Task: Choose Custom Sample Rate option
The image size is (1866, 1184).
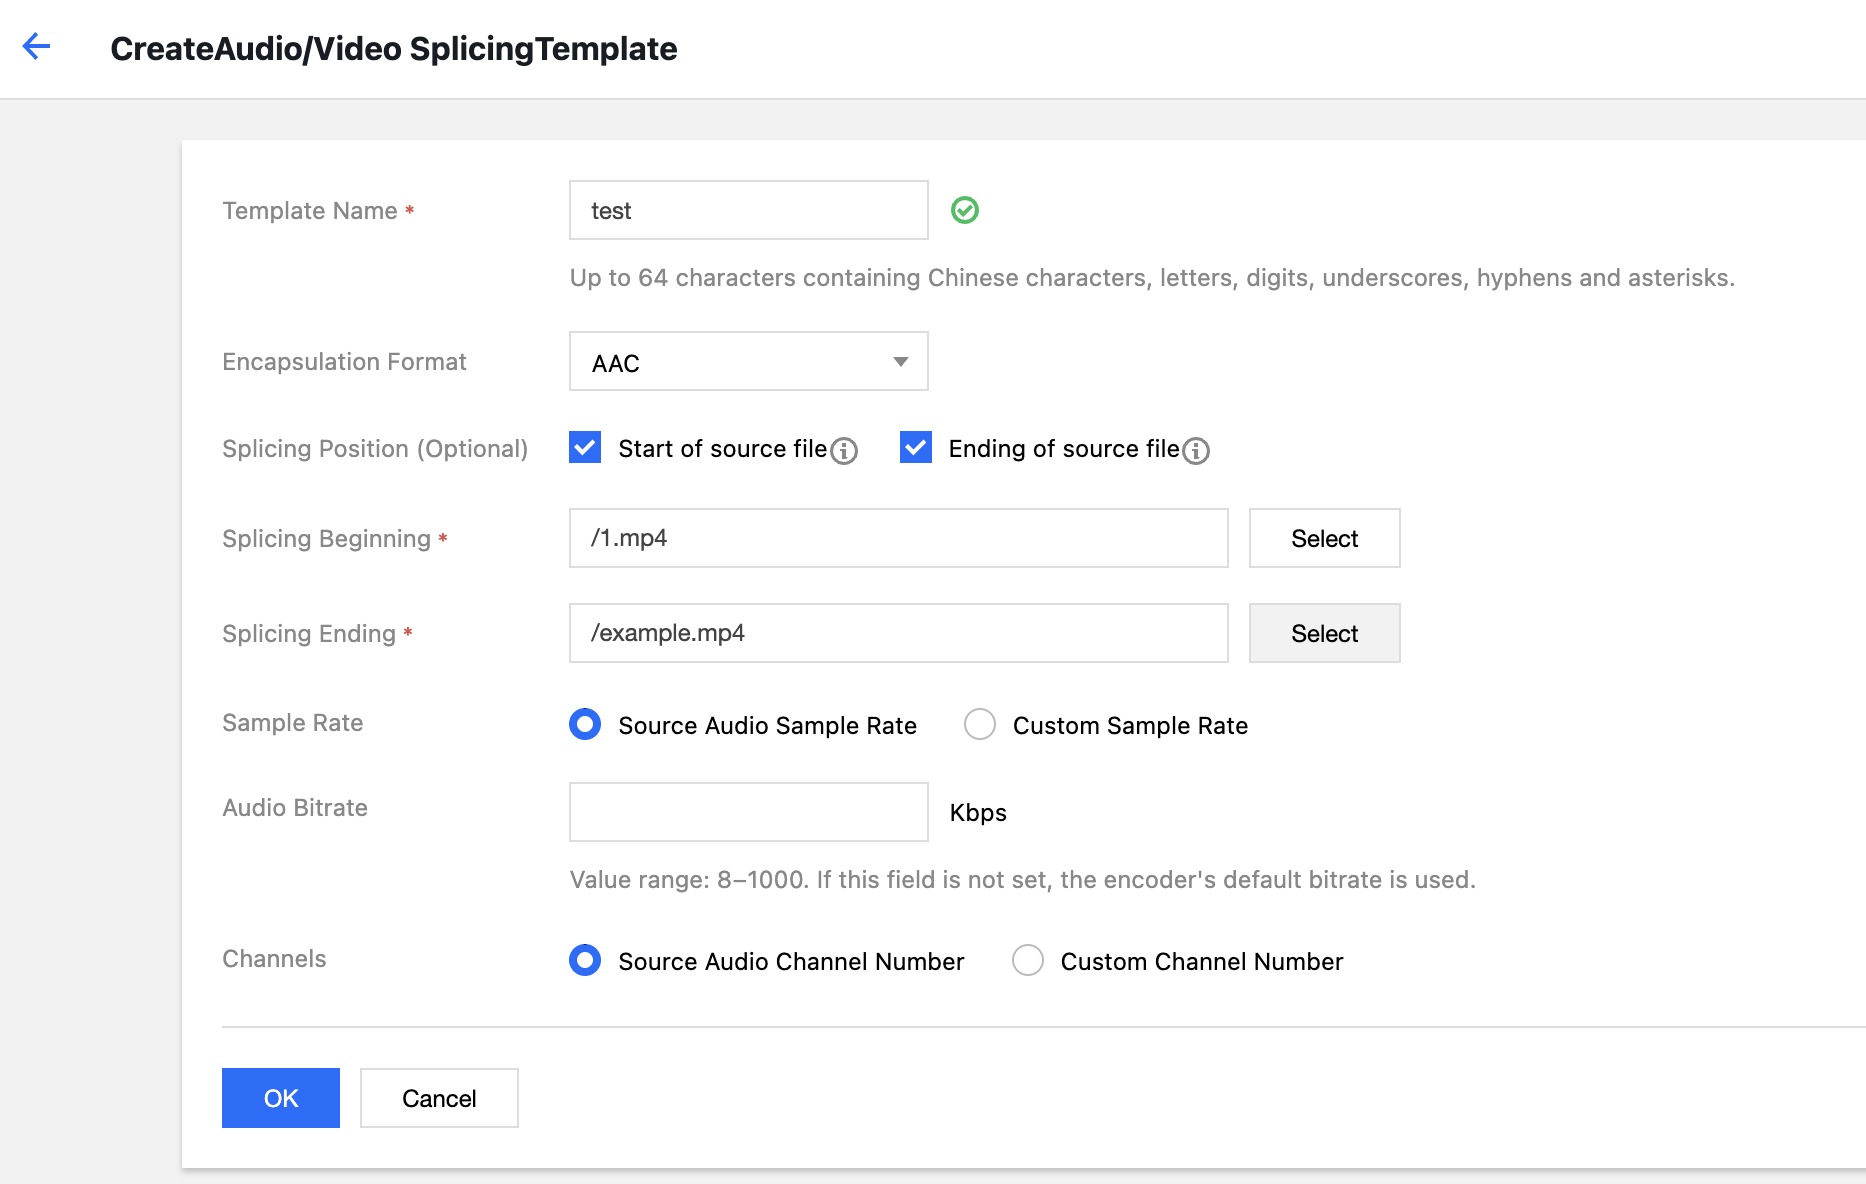Action: click(980, 724)
